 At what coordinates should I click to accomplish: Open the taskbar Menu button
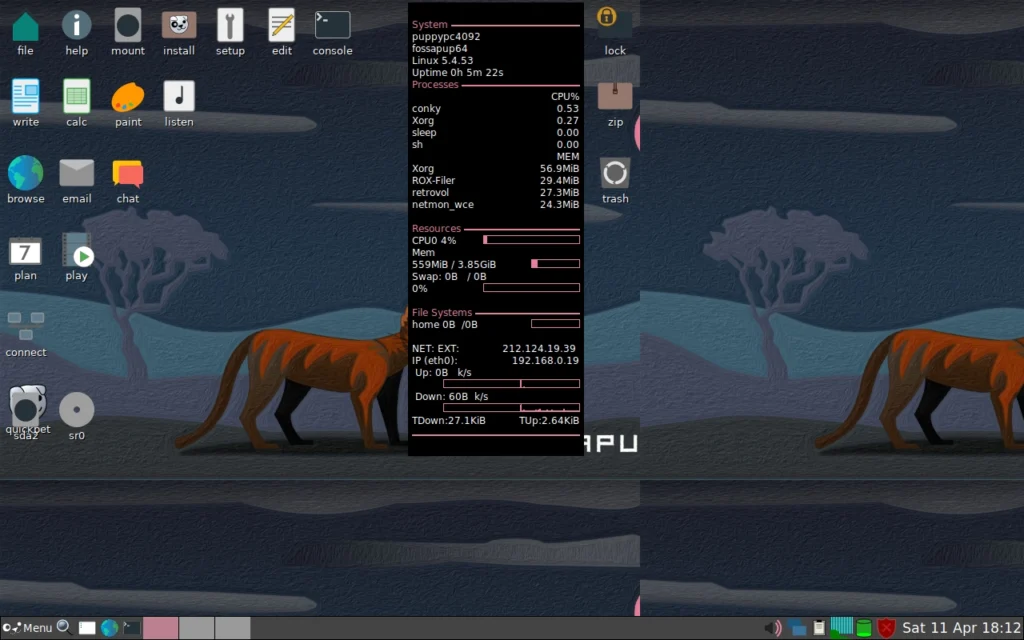tap(27, 628)
